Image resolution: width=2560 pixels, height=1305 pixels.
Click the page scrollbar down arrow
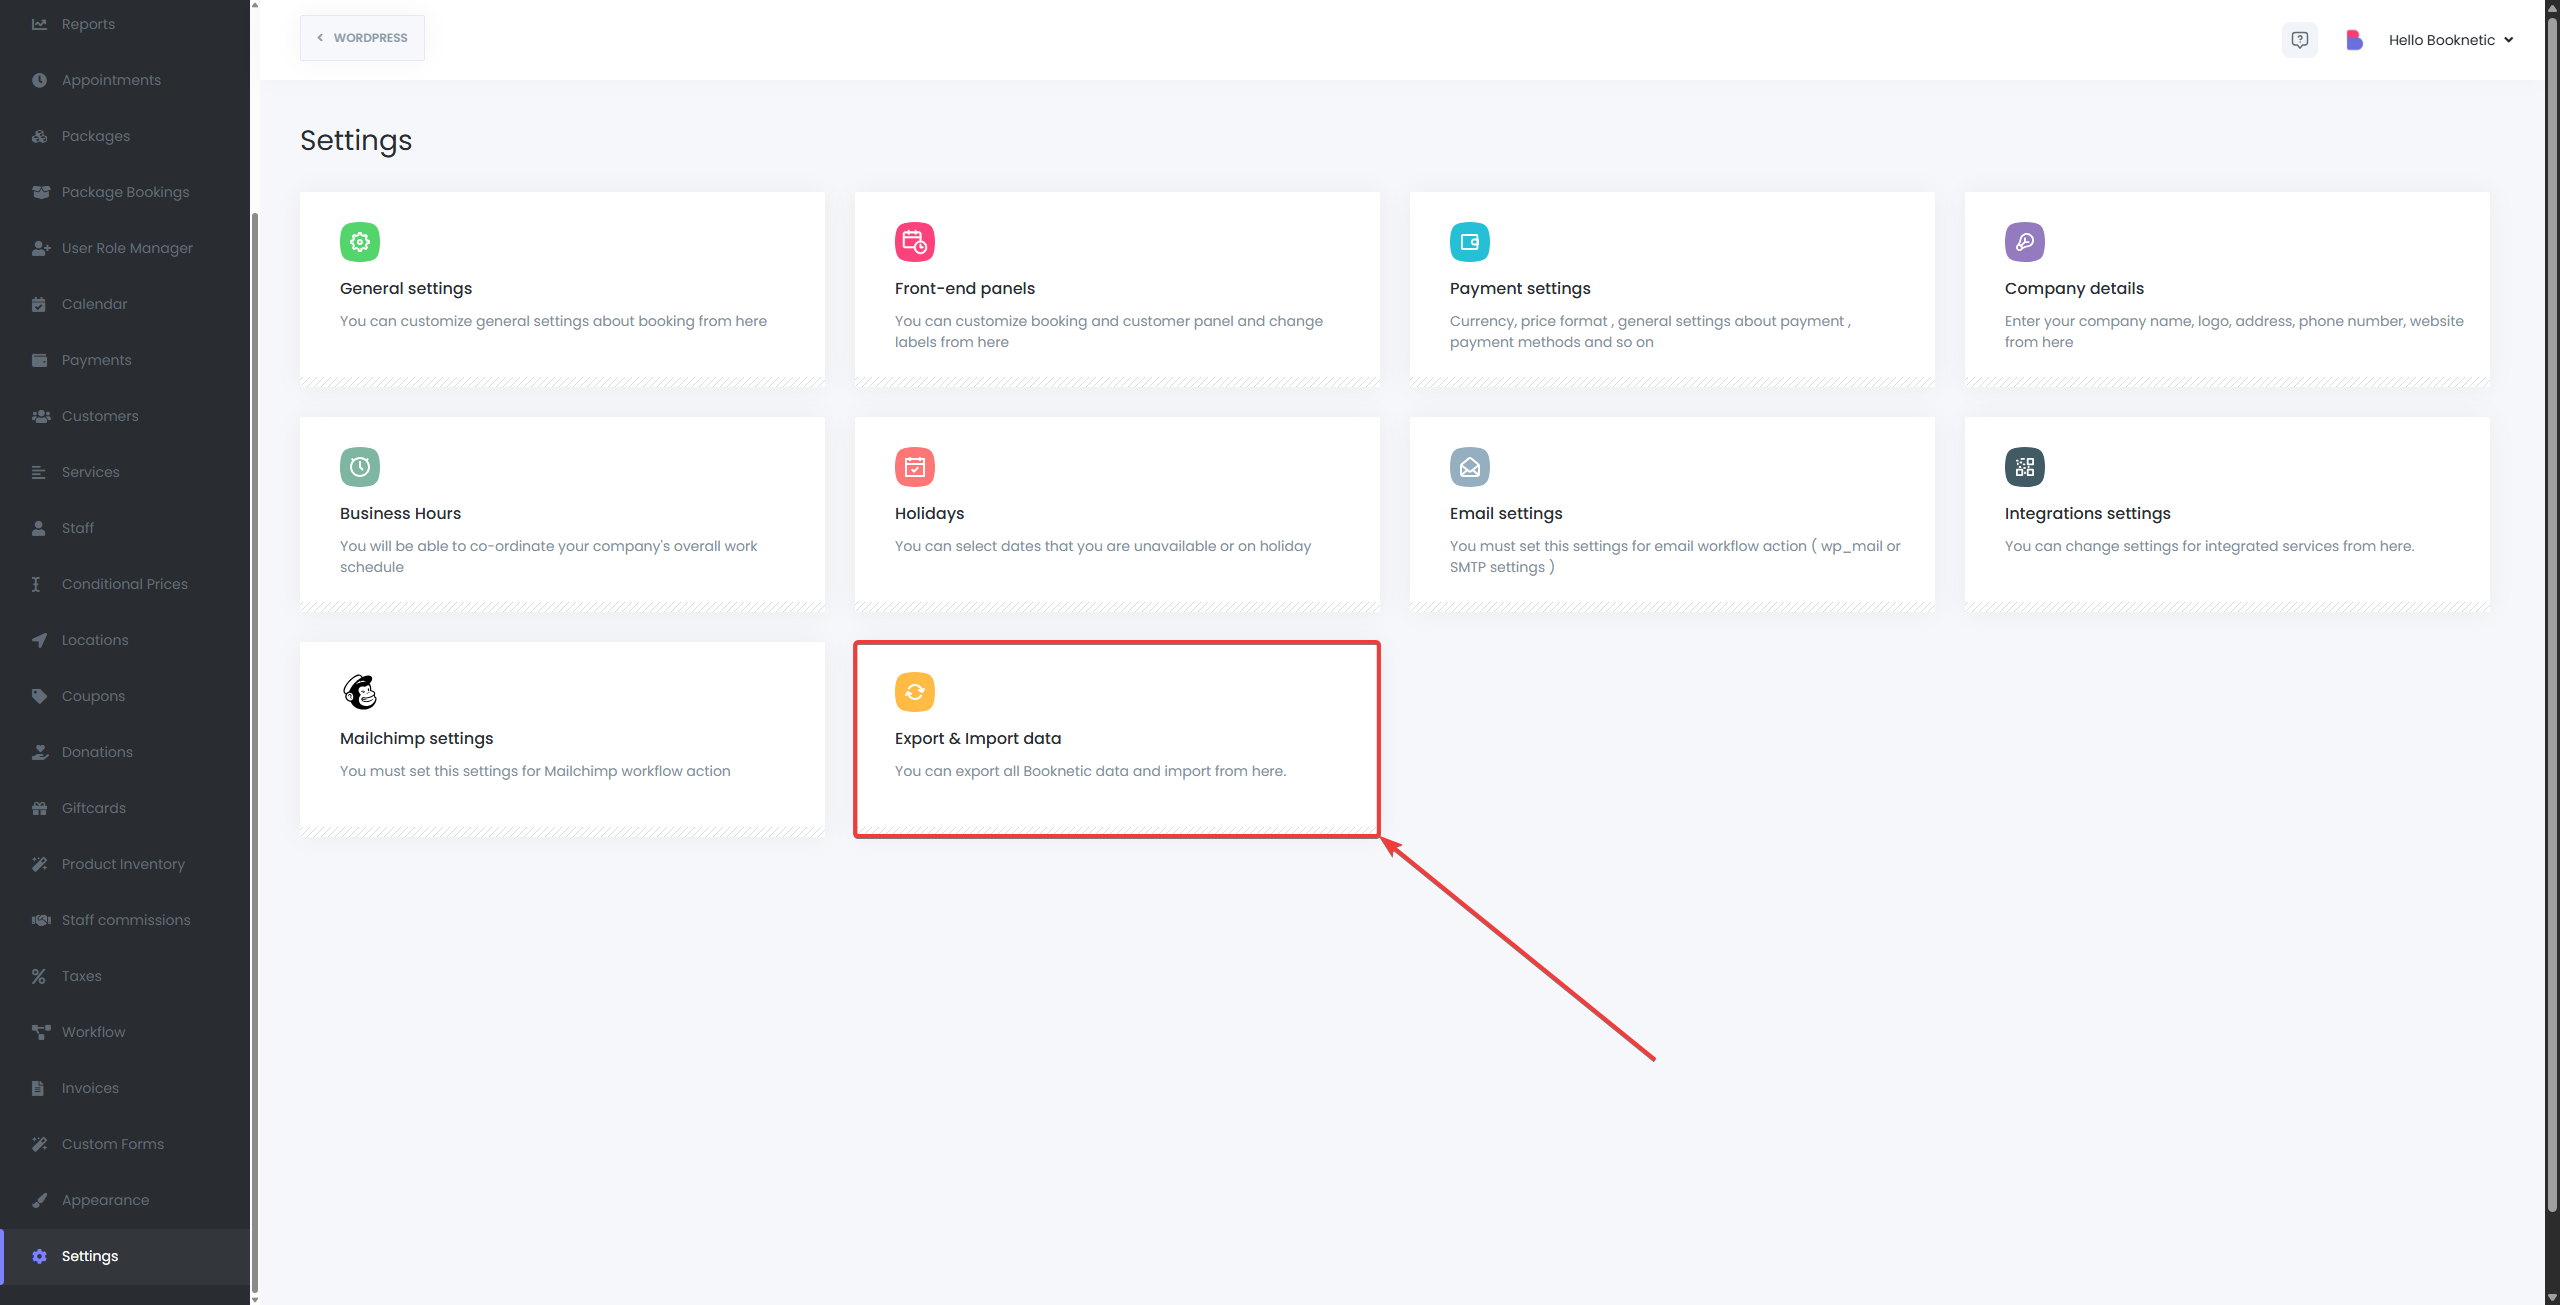(x=2552, y=1298)
